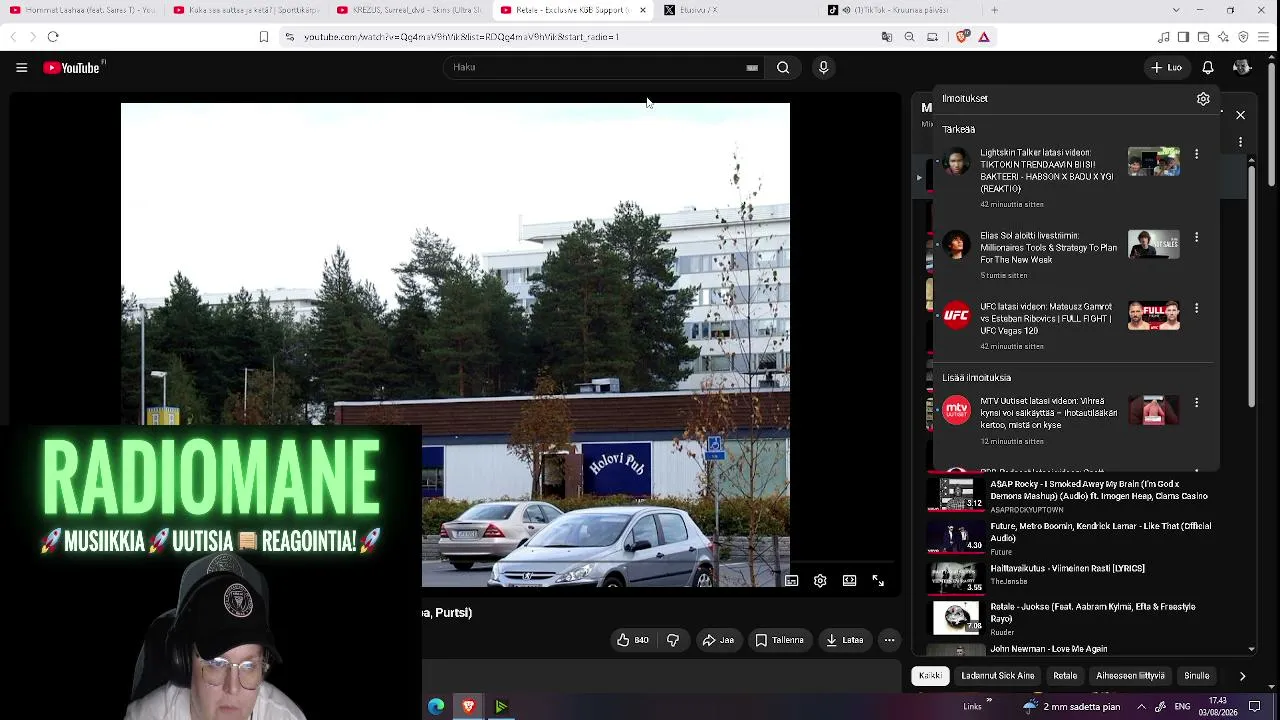Switch to the KREZUS Surreal_dvd tab

click(x=409, y=10)
